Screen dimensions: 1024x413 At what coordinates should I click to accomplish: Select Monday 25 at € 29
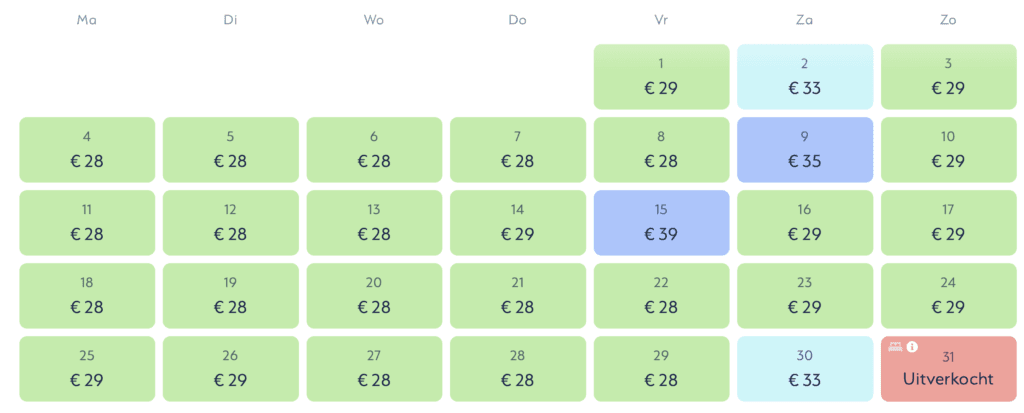tap(87, 369)
